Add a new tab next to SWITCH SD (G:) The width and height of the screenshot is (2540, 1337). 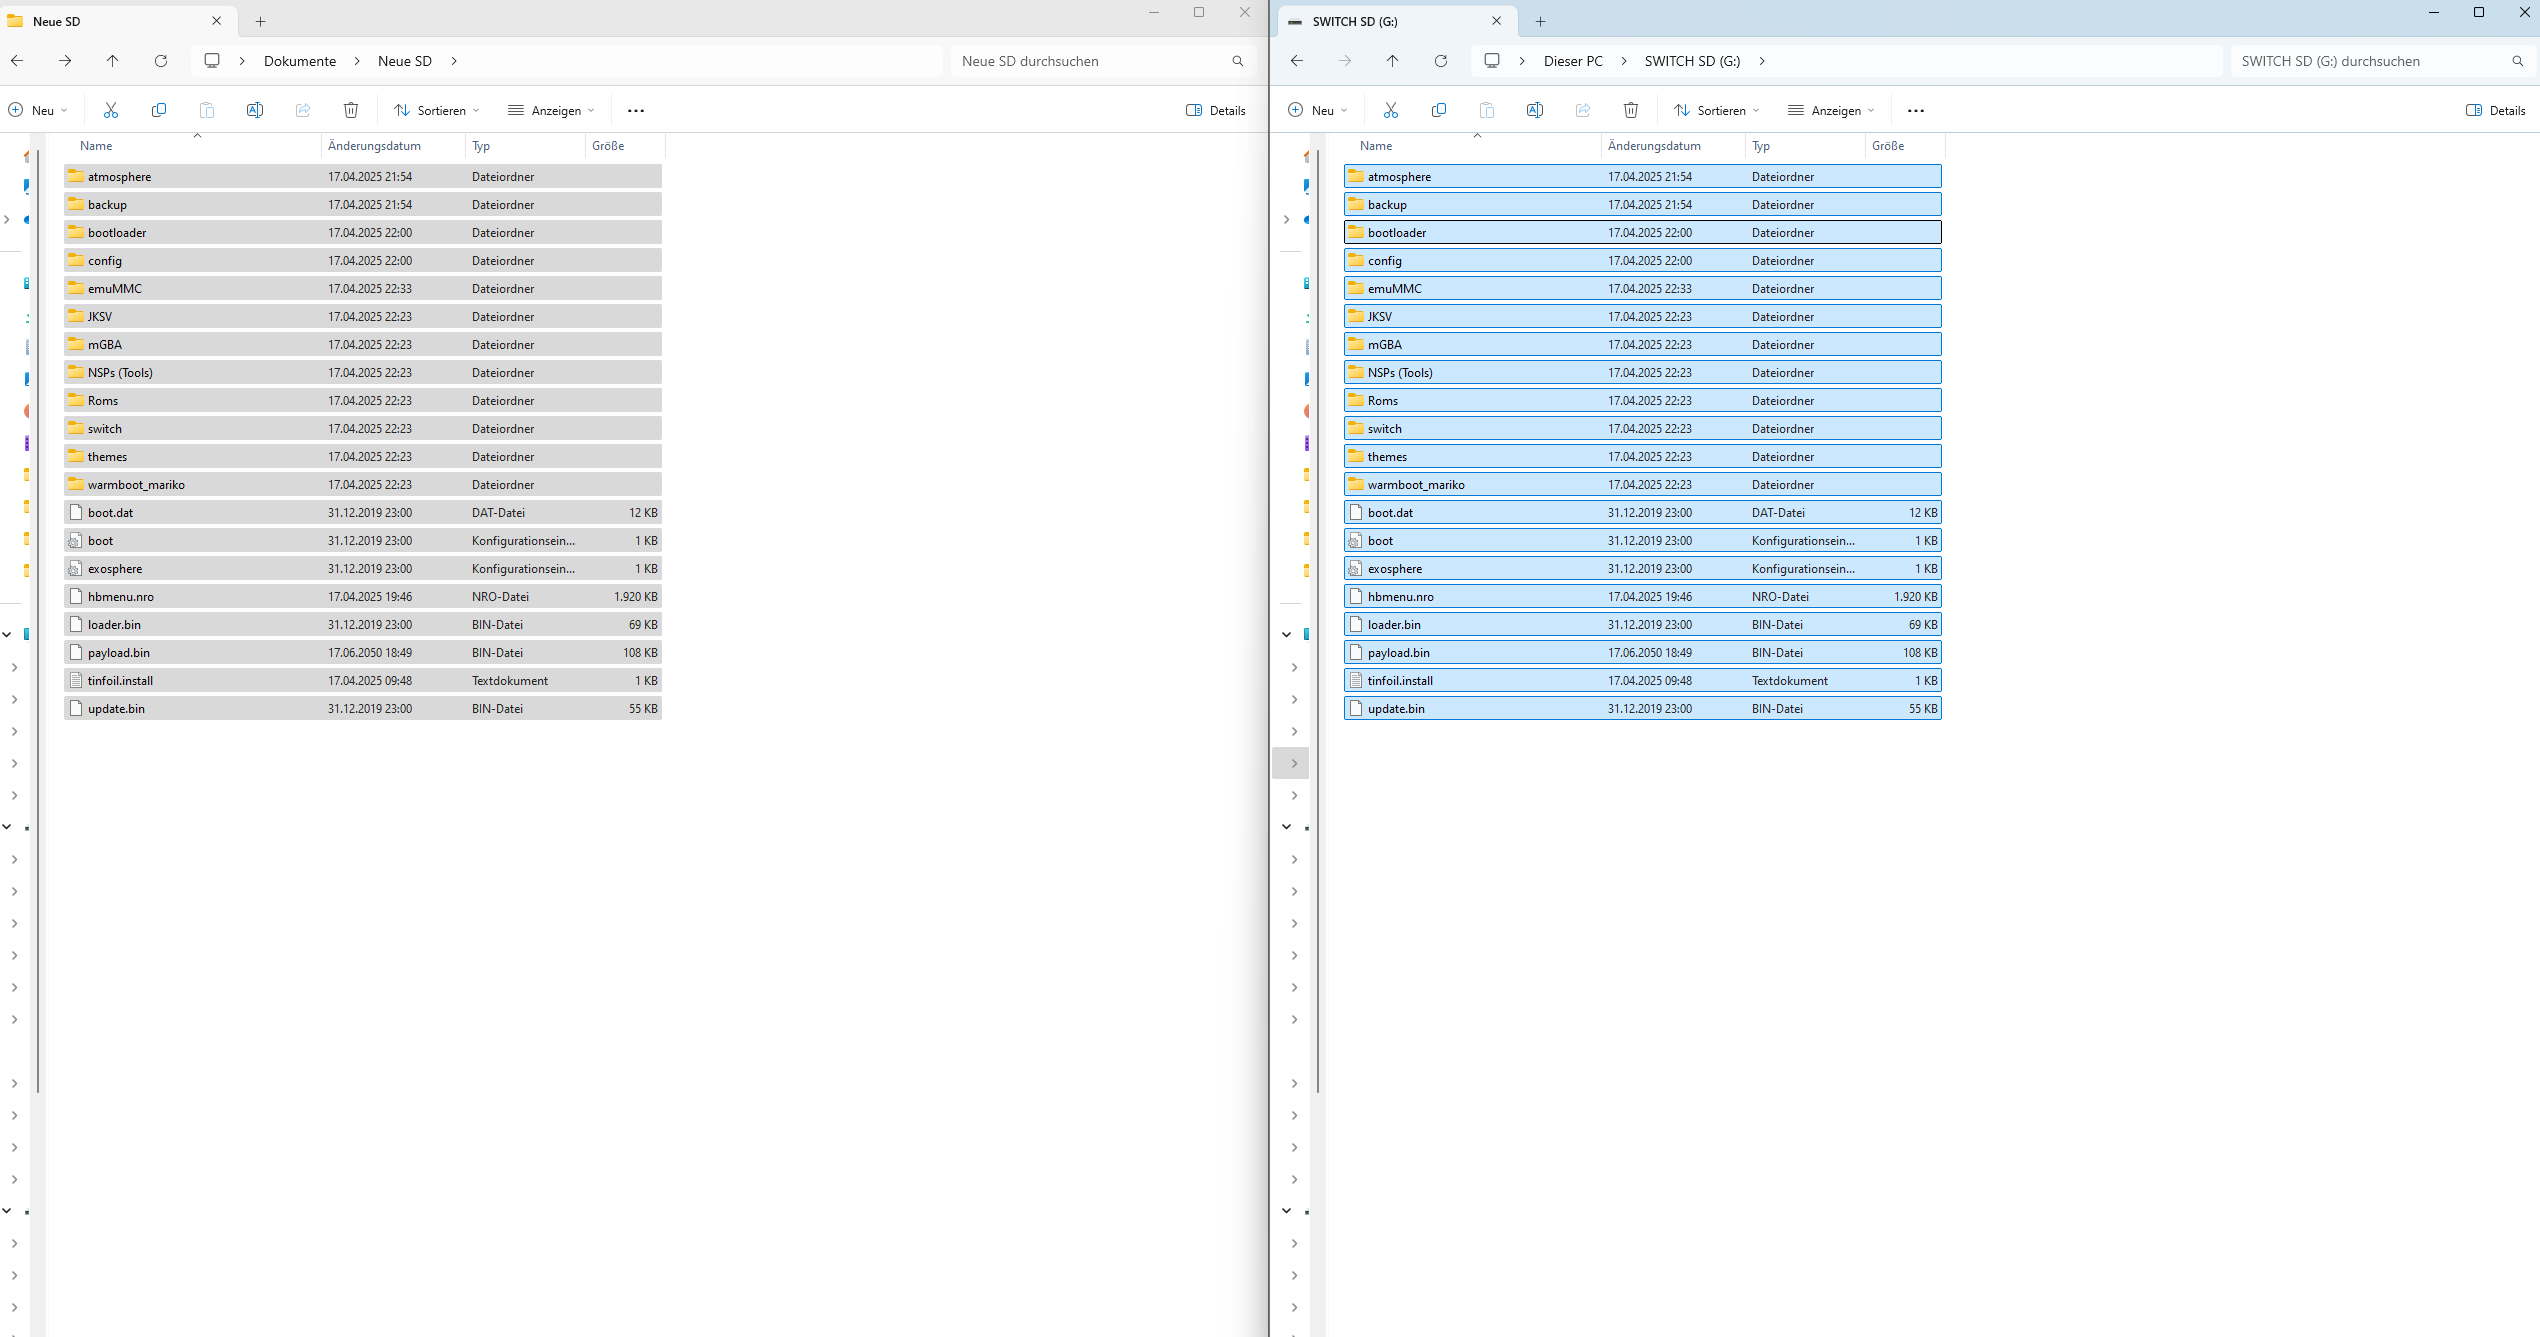[1541, 21]
